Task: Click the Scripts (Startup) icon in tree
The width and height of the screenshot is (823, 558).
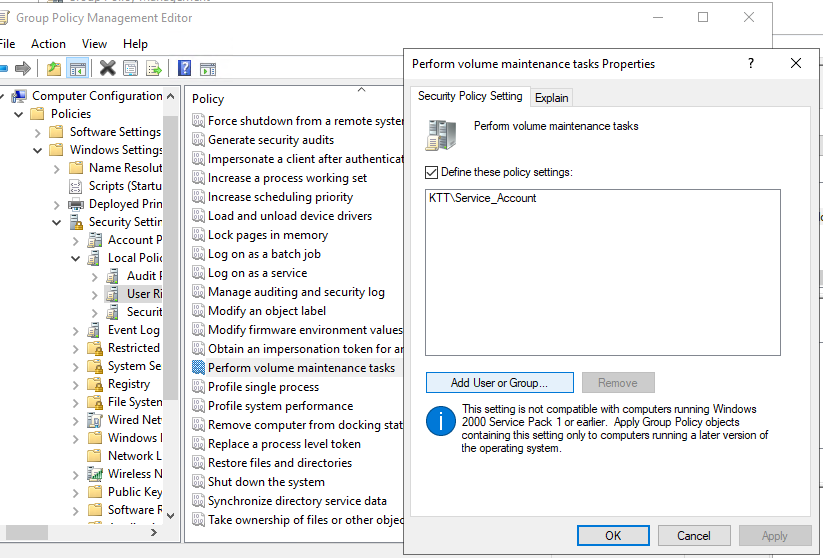Action: (76, 186)
